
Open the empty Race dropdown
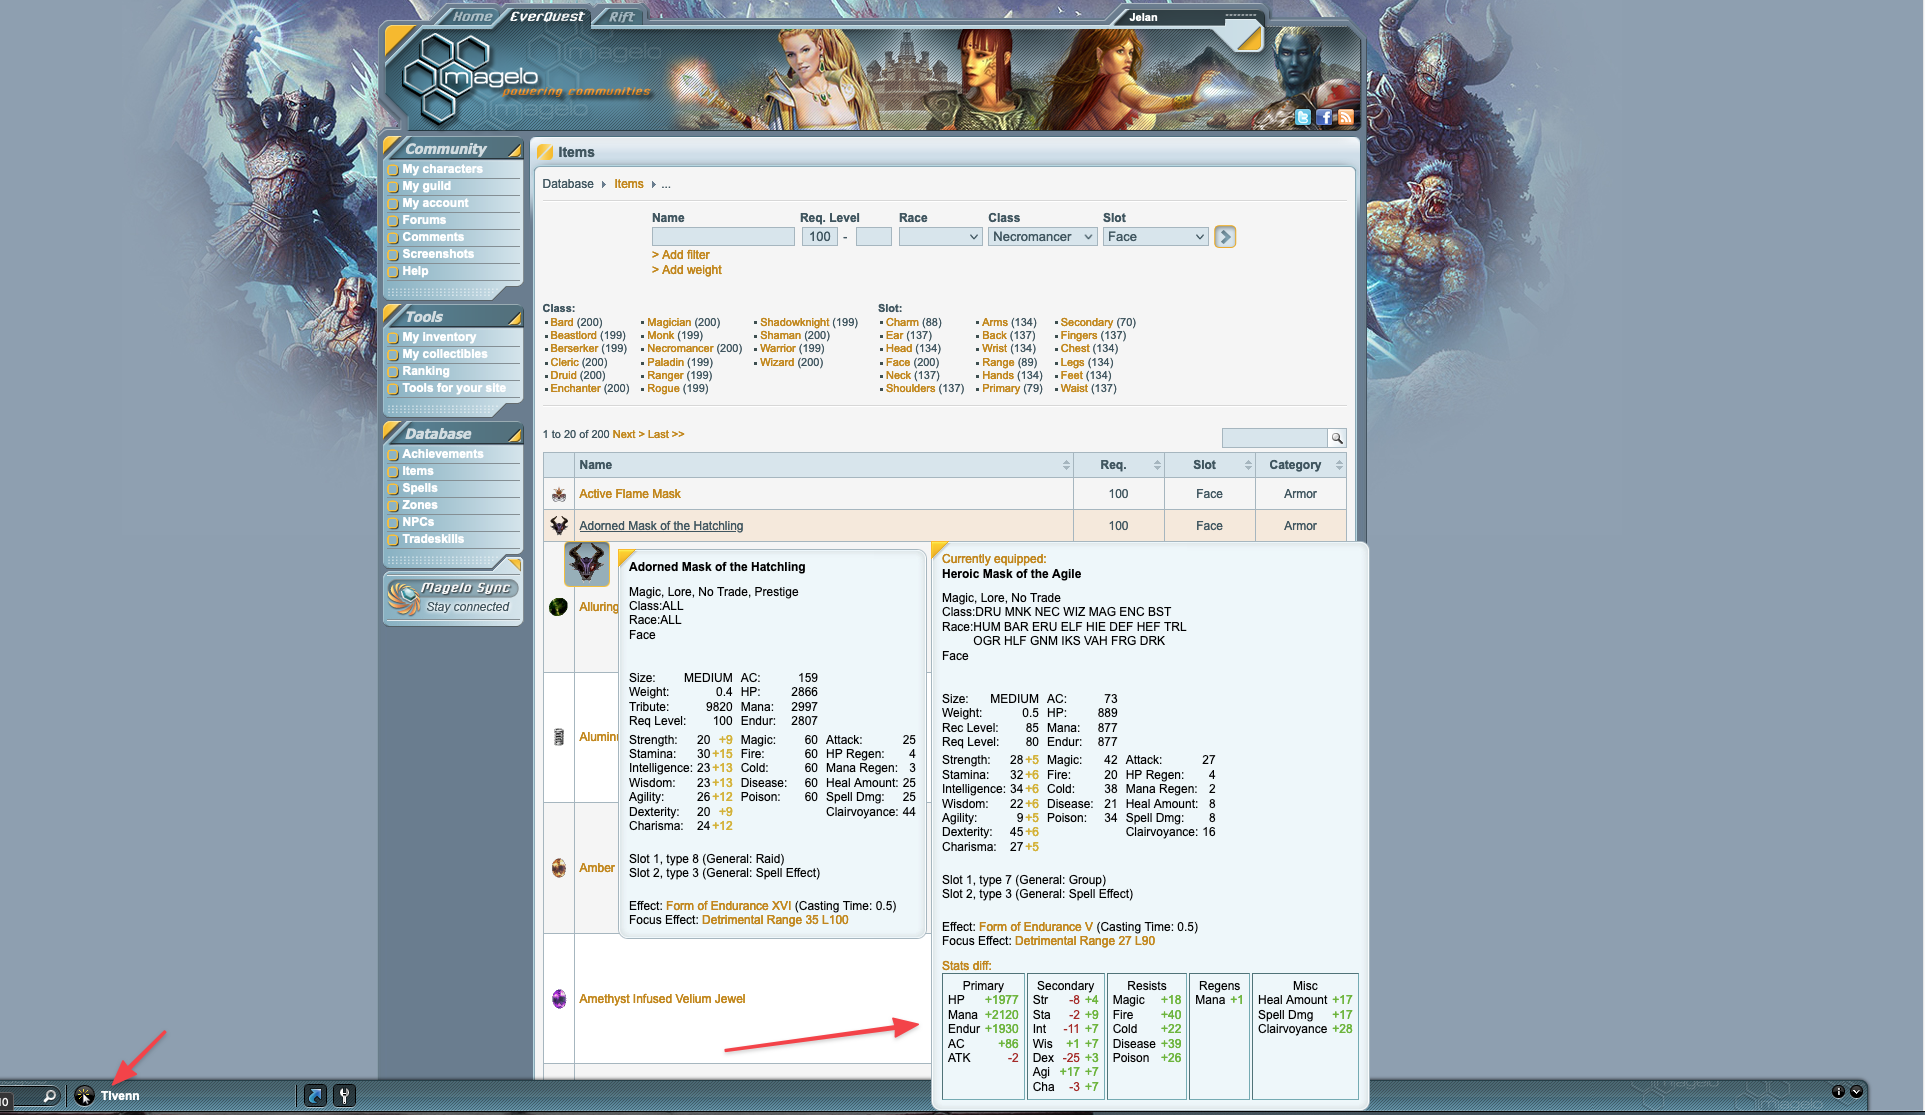click(939, 236)
